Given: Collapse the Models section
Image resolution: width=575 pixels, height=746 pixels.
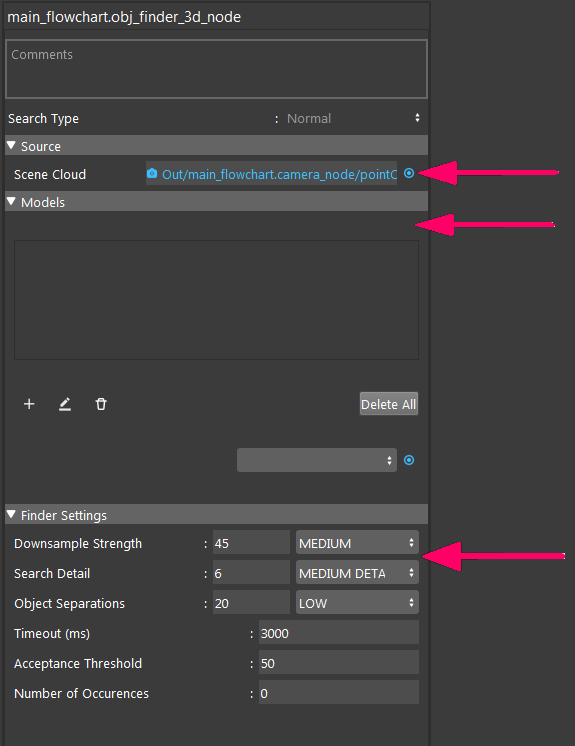Looking at the screenshot, I should (11, 202).
